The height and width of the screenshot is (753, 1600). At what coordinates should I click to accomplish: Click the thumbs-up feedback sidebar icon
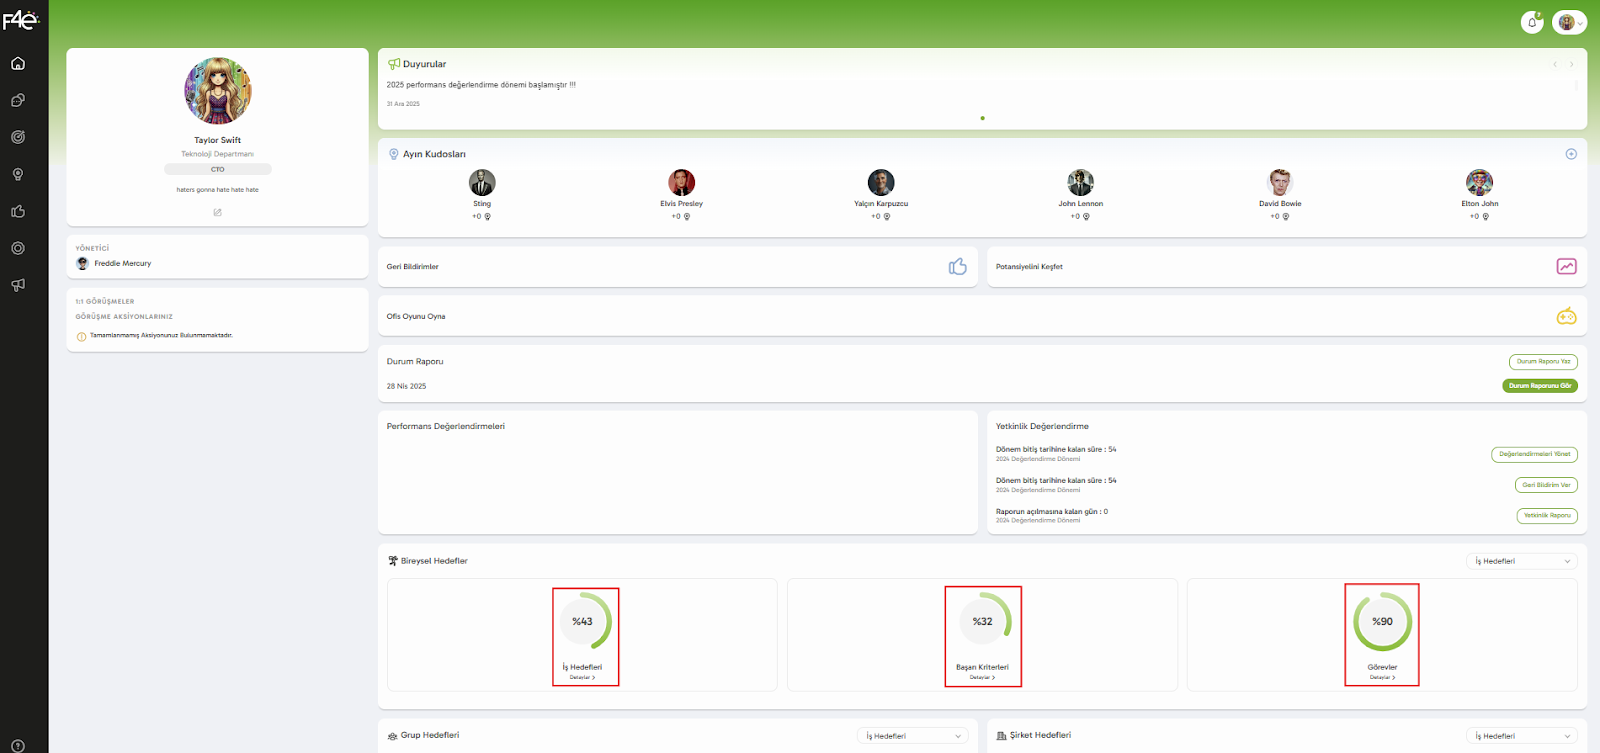click(18, 211)
